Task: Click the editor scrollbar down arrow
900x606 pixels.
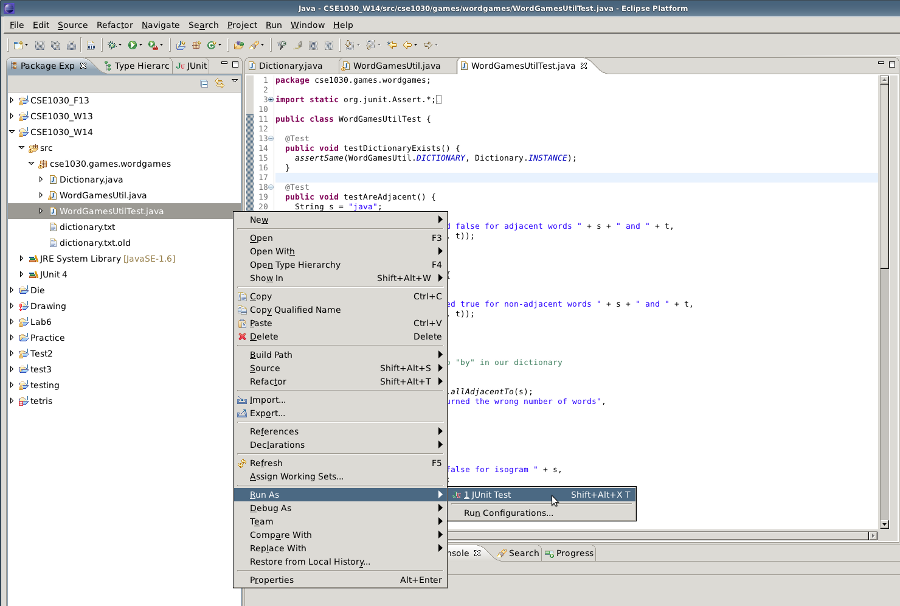Action: [885, 525]
